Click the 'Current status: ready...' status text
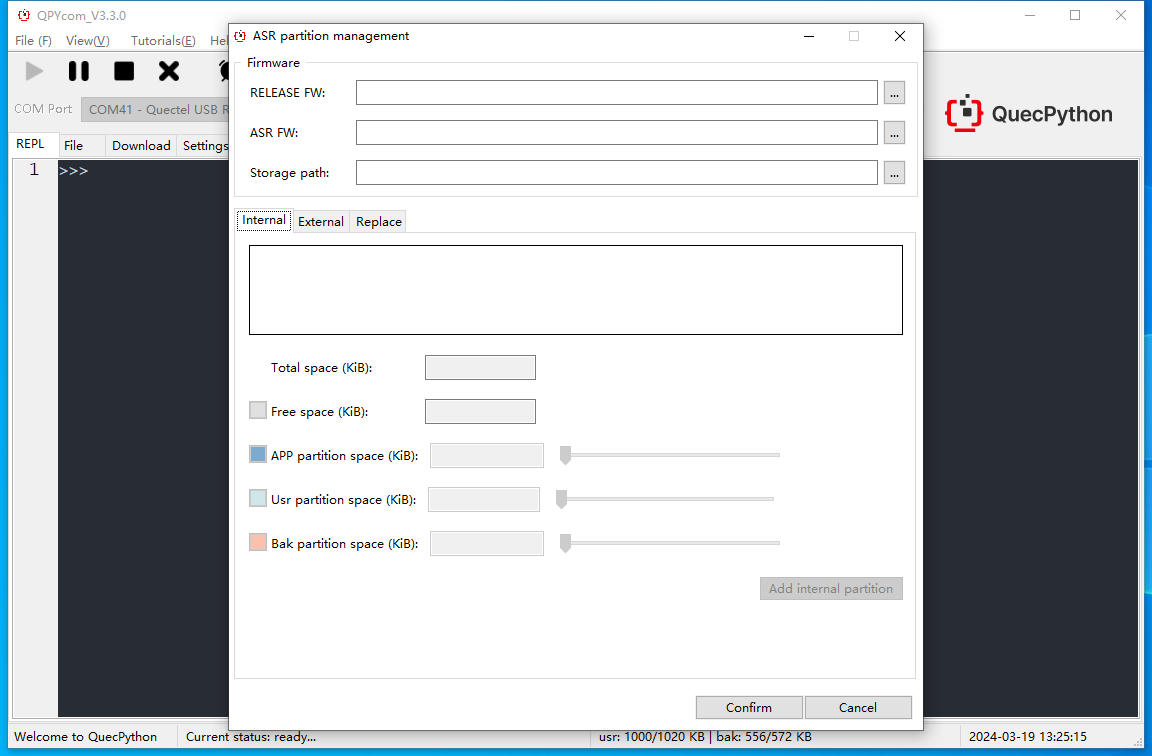 tap(251, 736)
